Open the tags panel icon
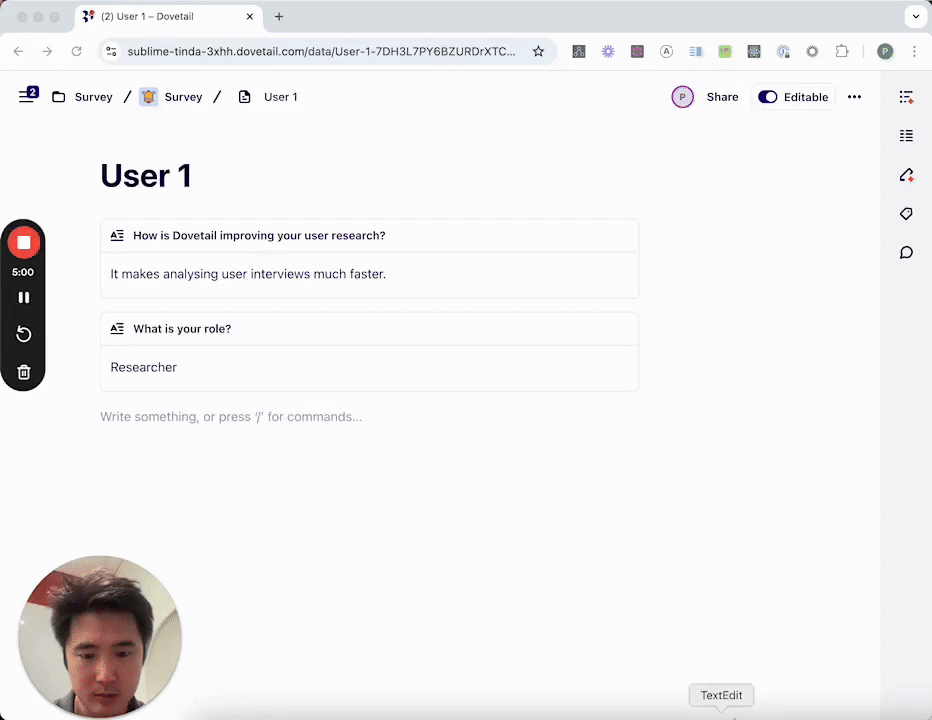Viewport: 932px width, 720px height. (906, 214)
